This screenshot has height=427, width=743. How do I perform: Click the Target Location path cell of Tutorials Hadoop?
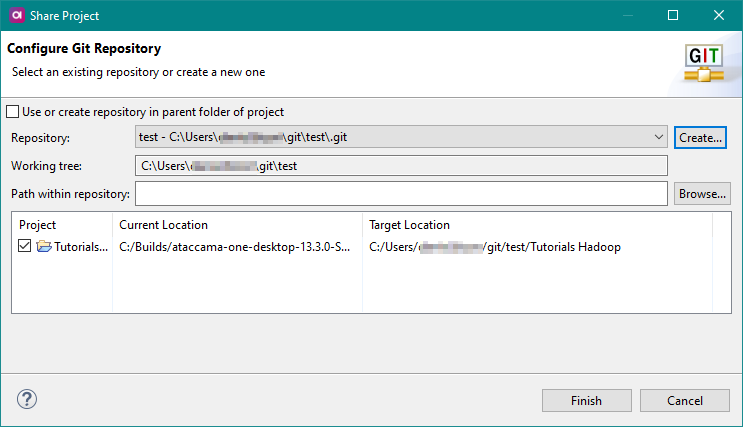[x=494, y=247]
